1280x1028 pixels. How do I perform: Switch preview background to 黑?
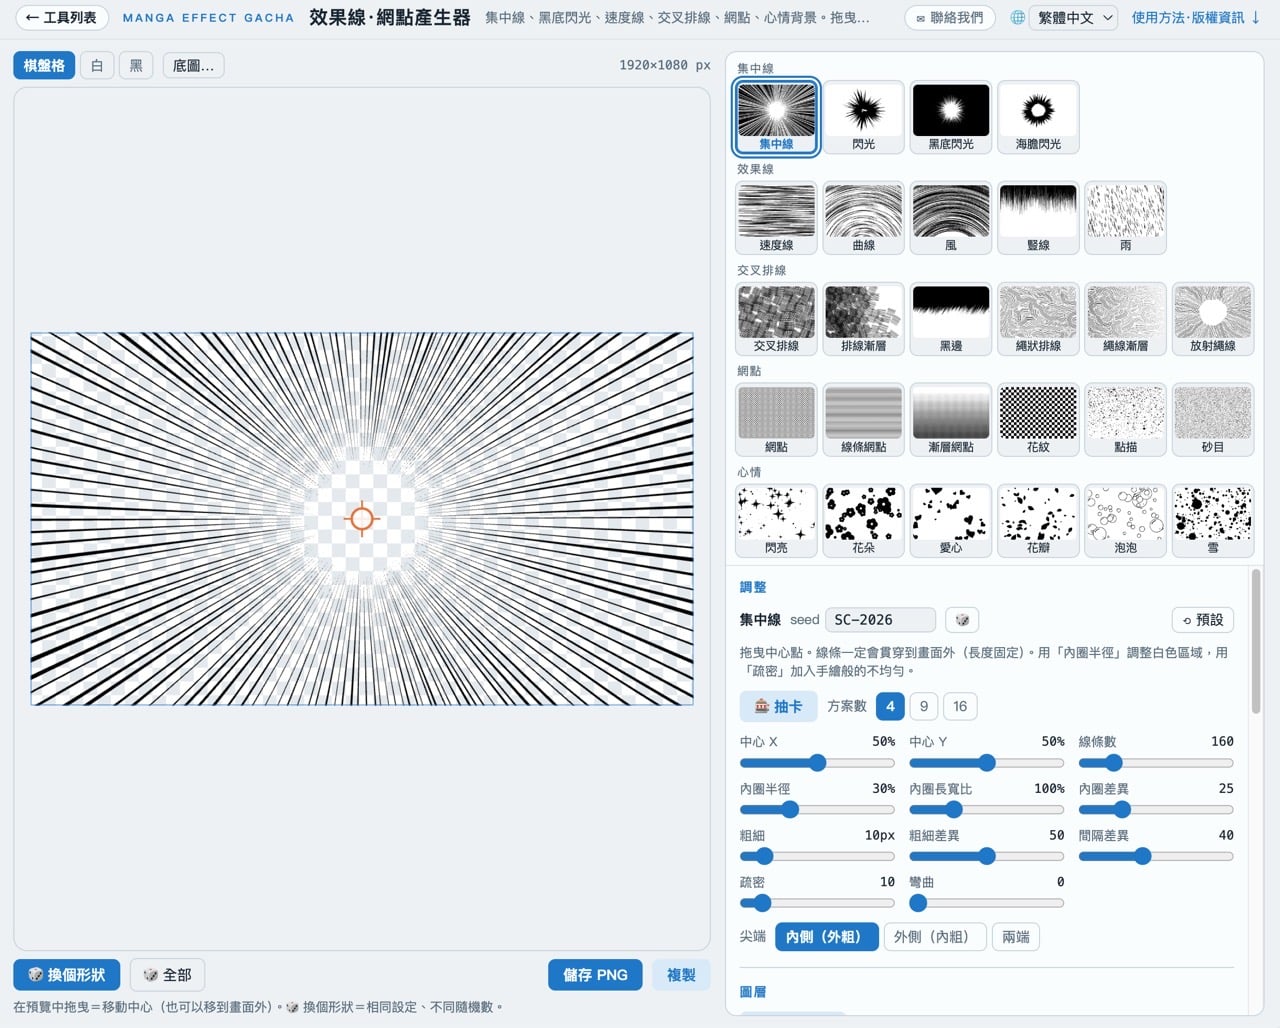(136, 66)
